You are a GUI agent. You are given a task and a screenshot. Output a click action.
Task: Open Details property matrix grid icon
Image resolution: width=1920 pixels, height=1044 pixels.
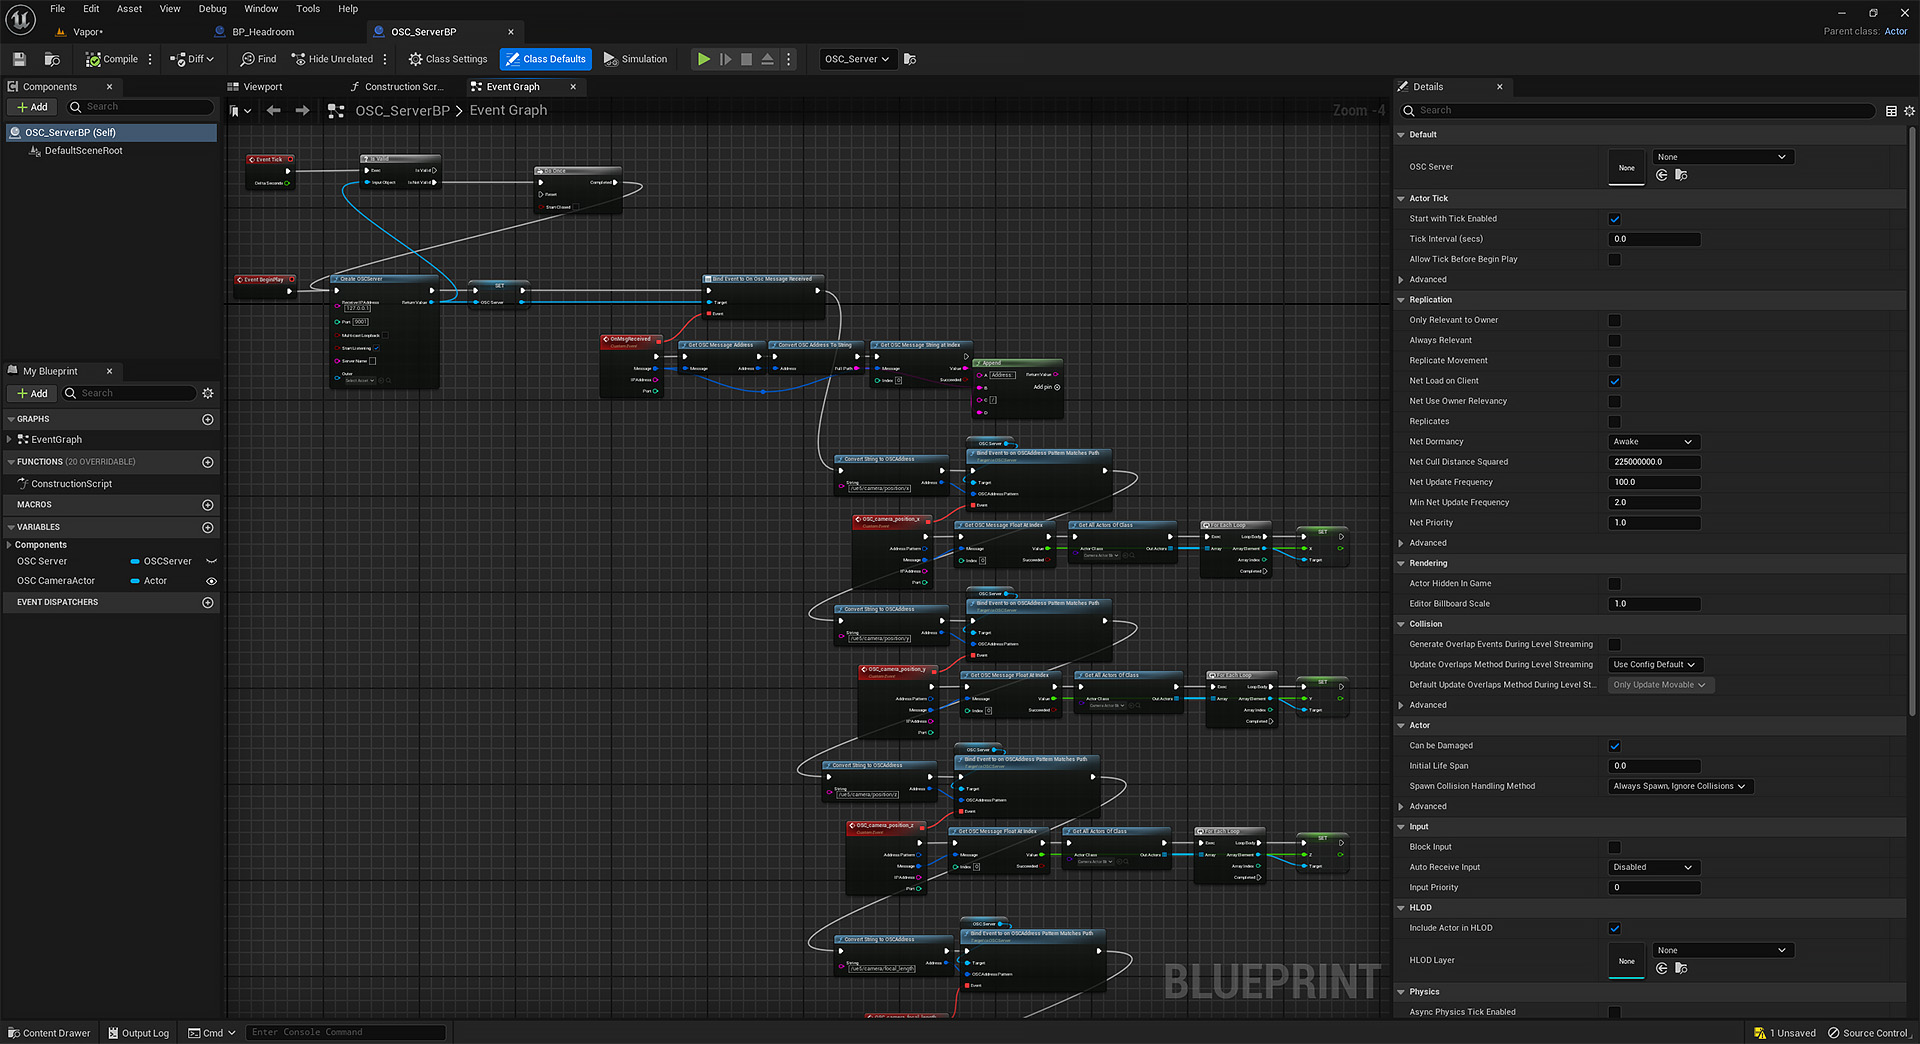coord(1891,111)
